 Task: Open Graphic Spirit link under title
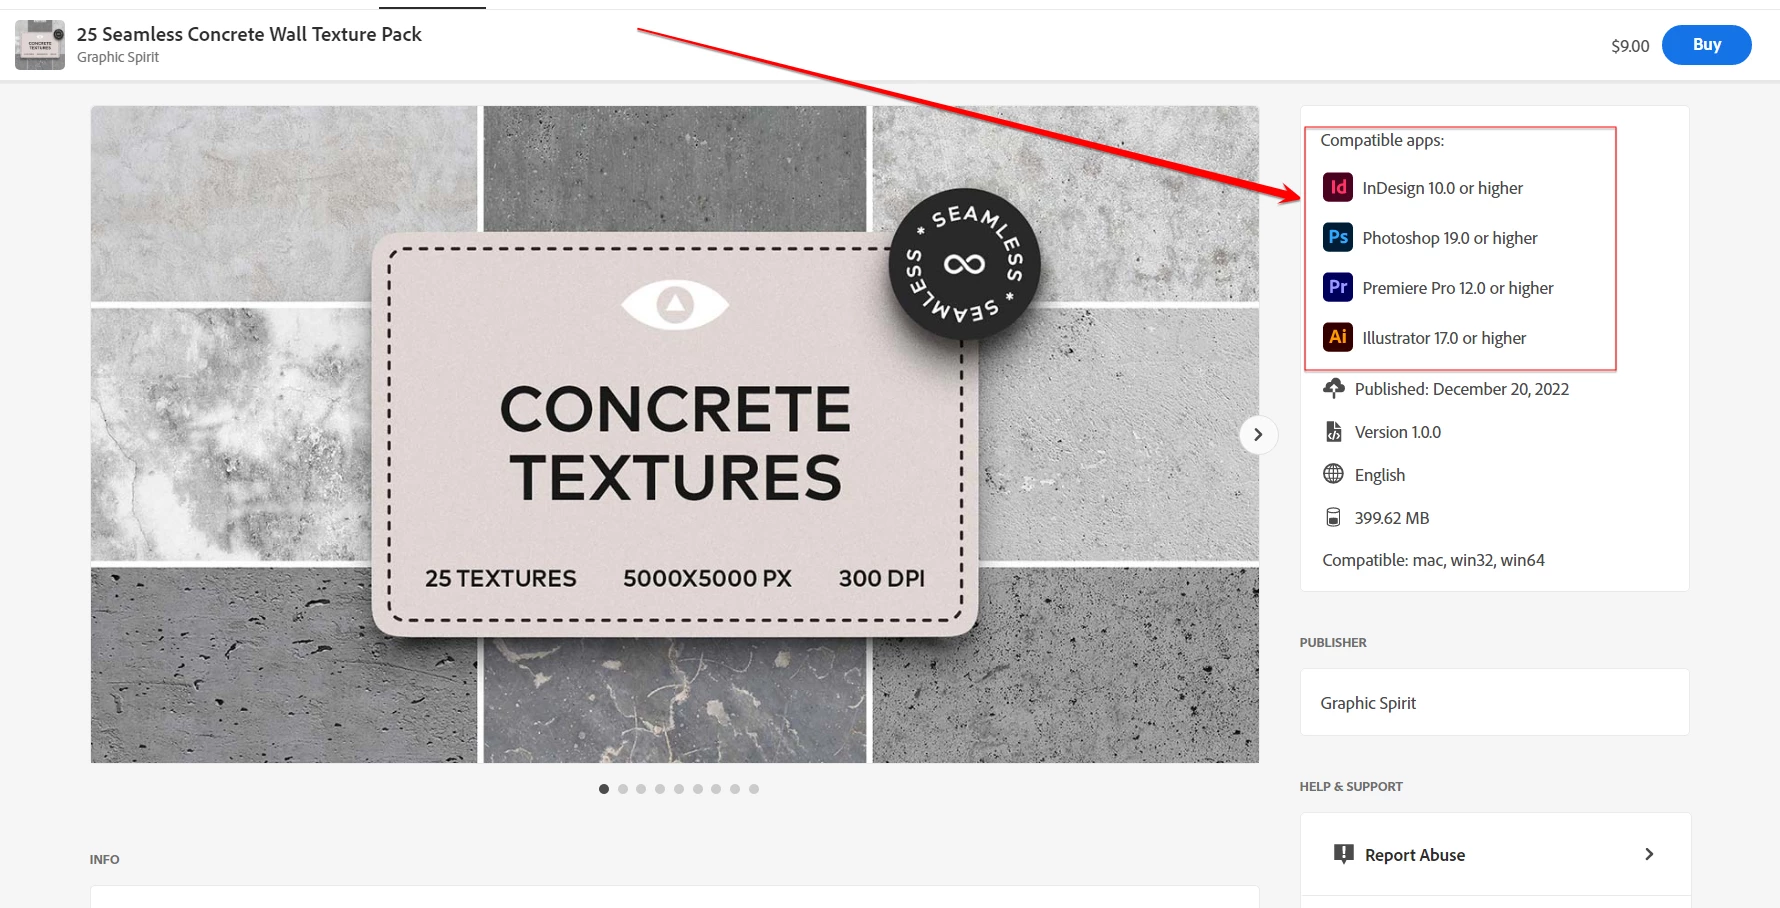pos(118,57)
